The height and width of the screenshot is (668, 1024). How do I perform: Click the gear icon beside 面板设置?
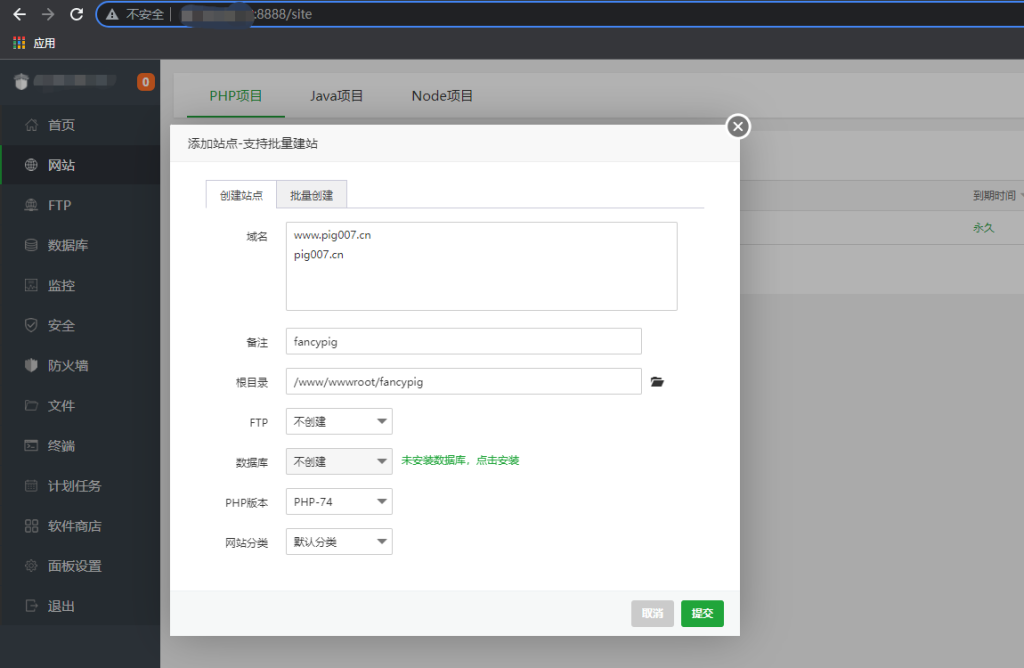click(31, 565)
